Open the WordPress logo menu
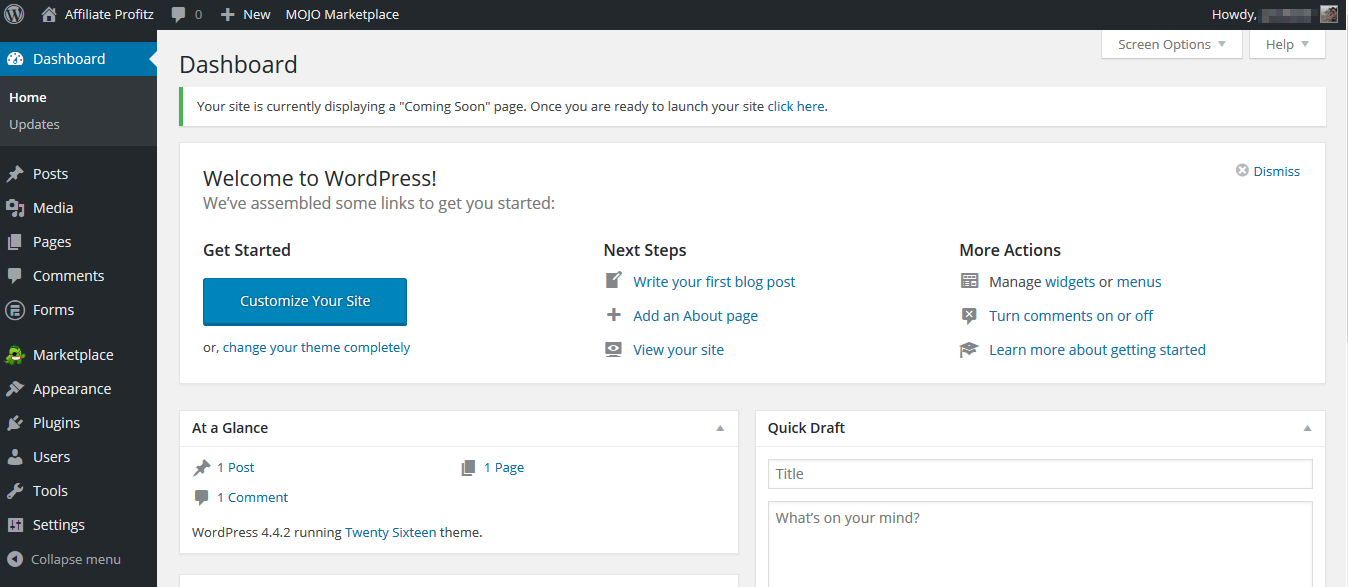This screenshot has height=587, width=1348. coord(15,14)
